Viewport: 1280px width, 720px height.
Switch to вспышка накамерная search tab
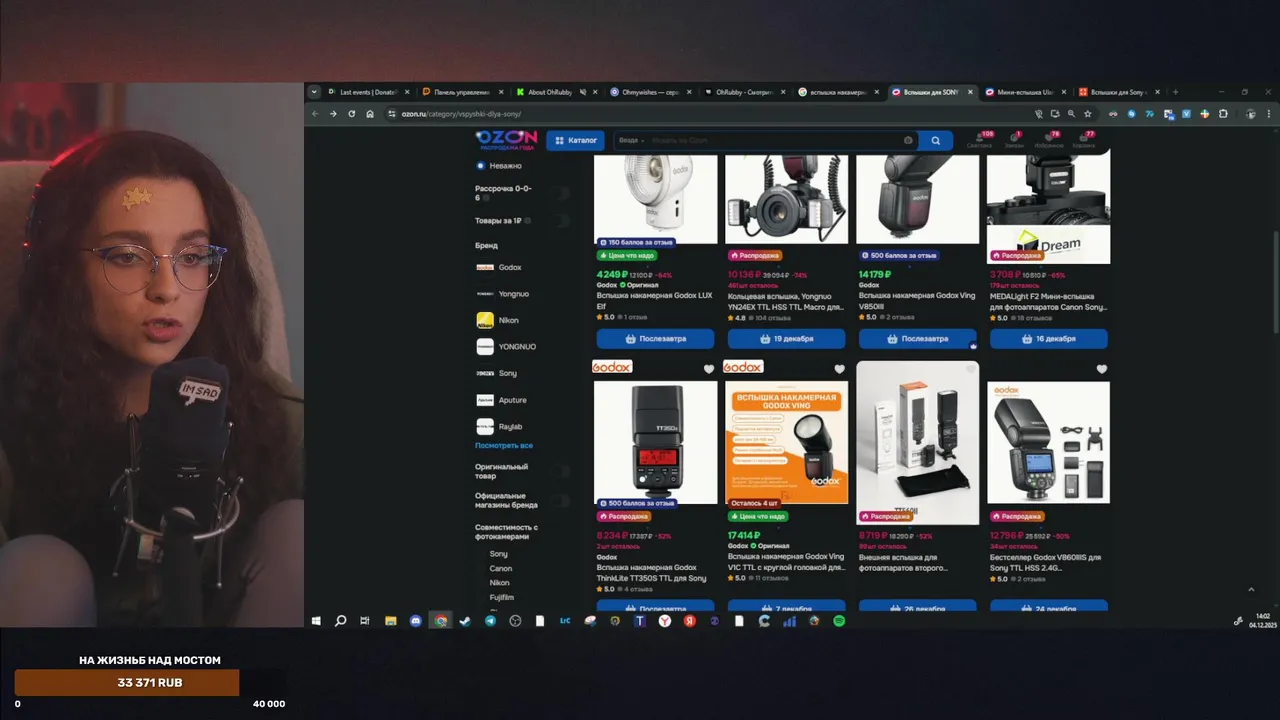tap(837, 92)
